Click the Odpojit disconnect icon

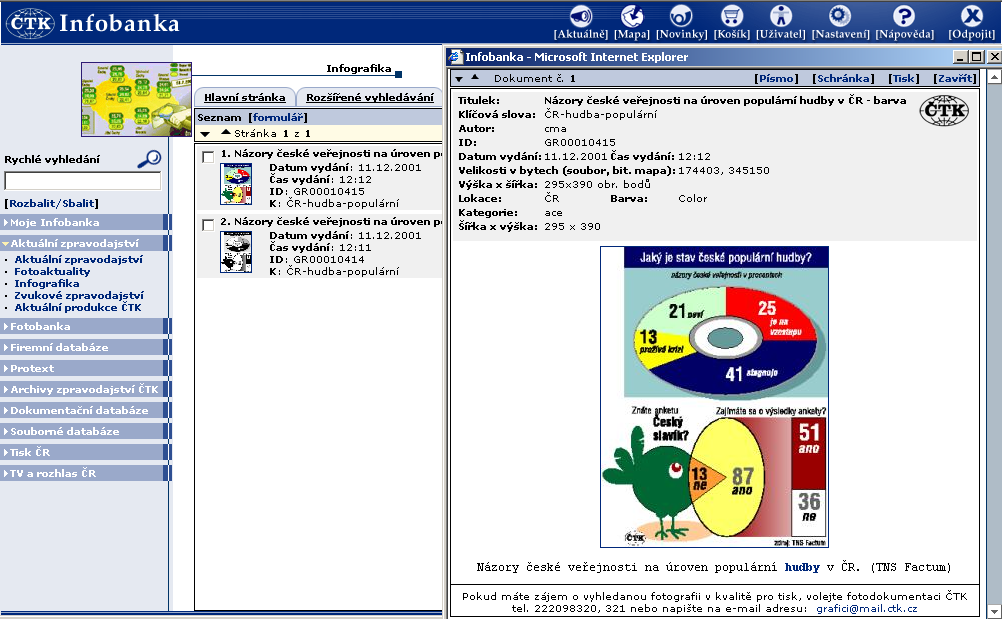click(x=971, y=16)
